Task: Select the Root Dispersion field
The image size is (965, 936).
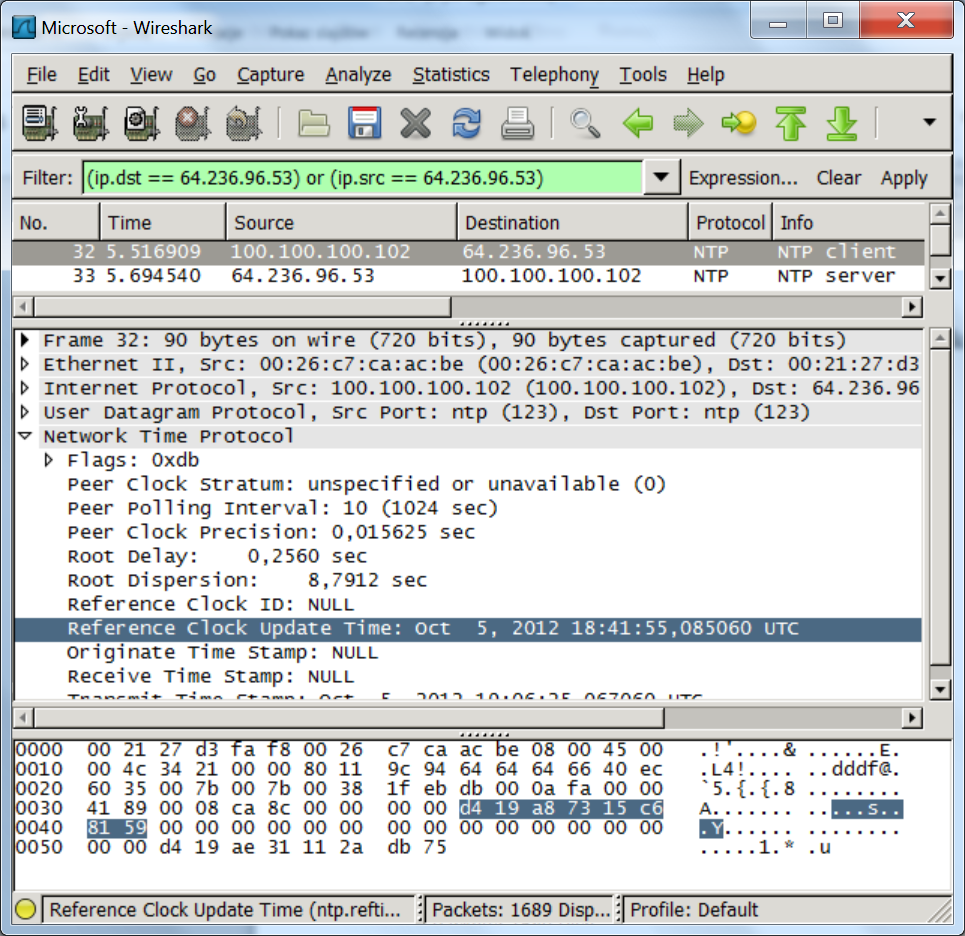Action: pyautogui.click(x=247, y=580)
